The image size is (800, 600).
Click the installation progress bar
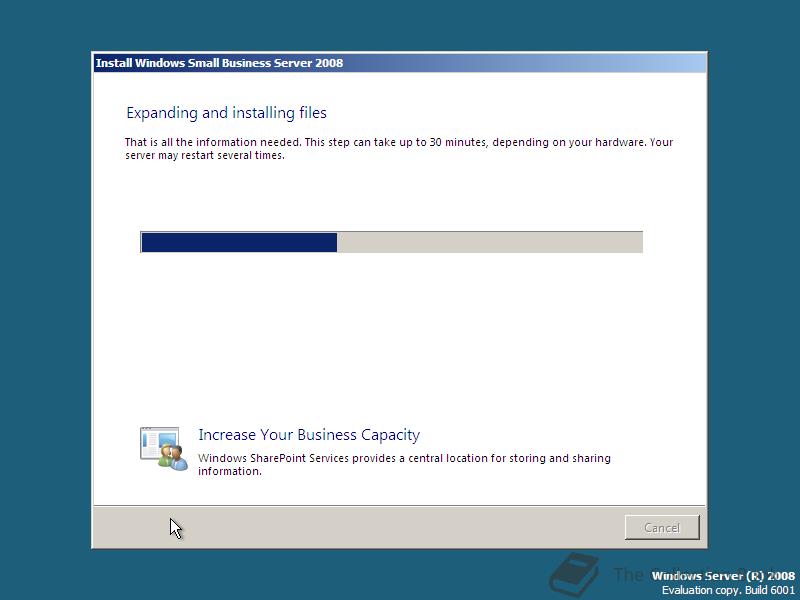[x=391, y=242]
